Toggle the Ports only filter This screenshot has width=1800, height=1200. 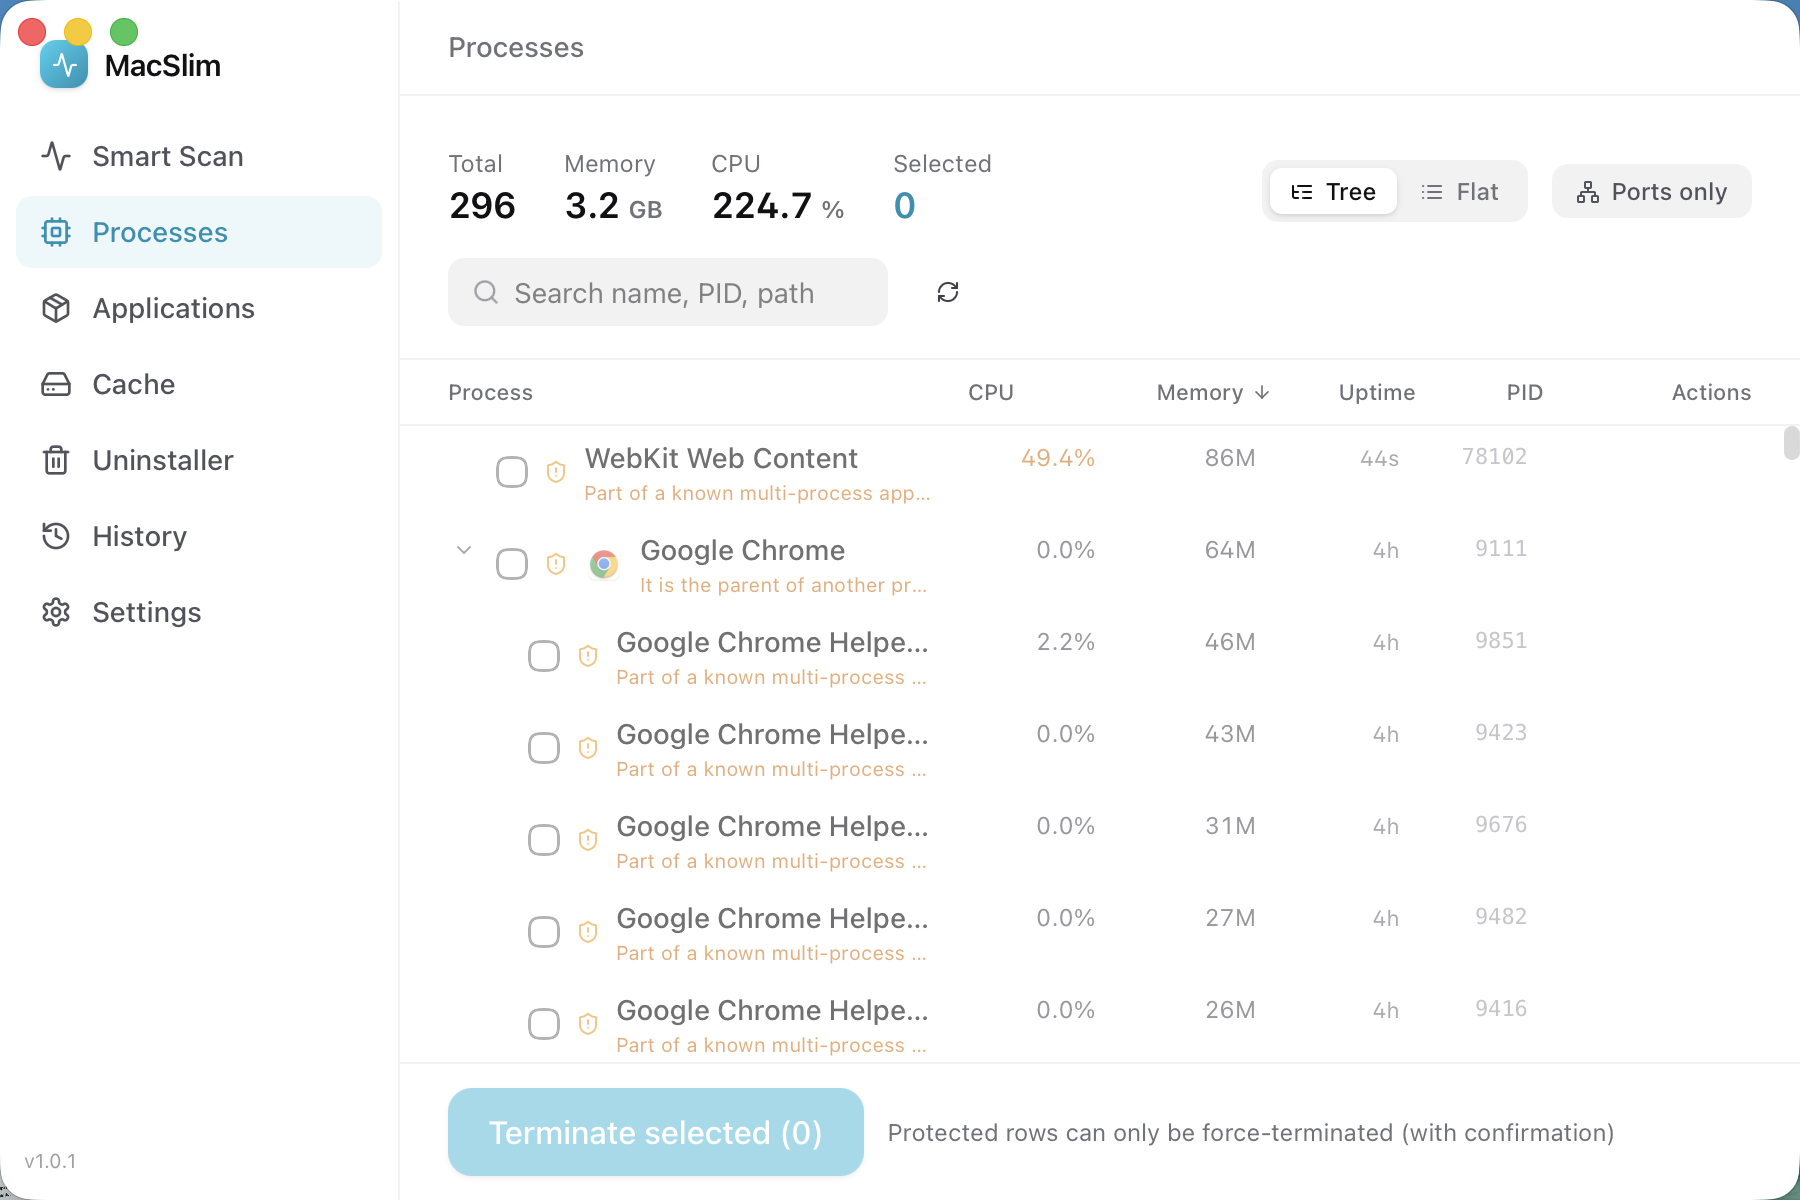pyautogui.click(x=1652, y=191)
